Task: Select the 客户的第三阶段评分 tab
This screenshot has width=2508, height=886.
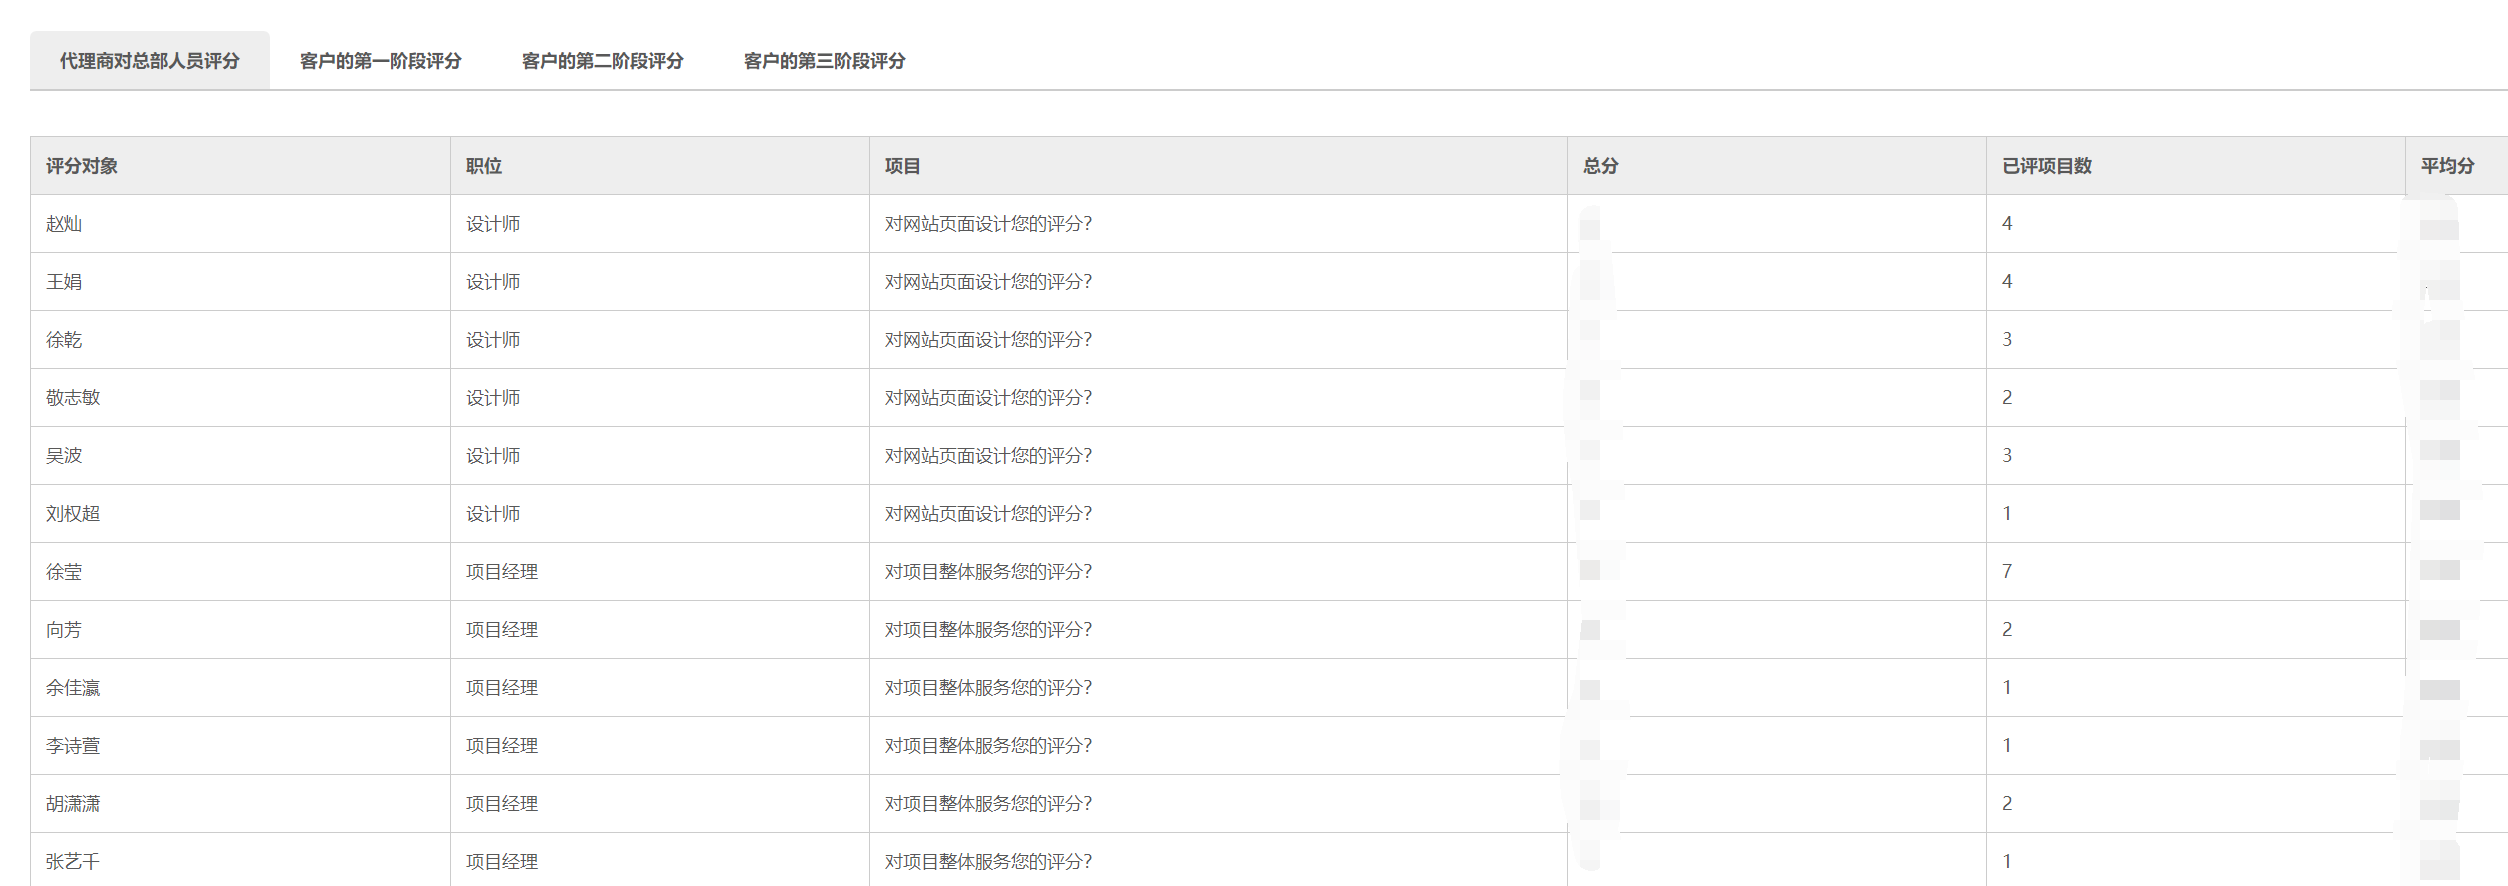Action: [x=824, y=61]
